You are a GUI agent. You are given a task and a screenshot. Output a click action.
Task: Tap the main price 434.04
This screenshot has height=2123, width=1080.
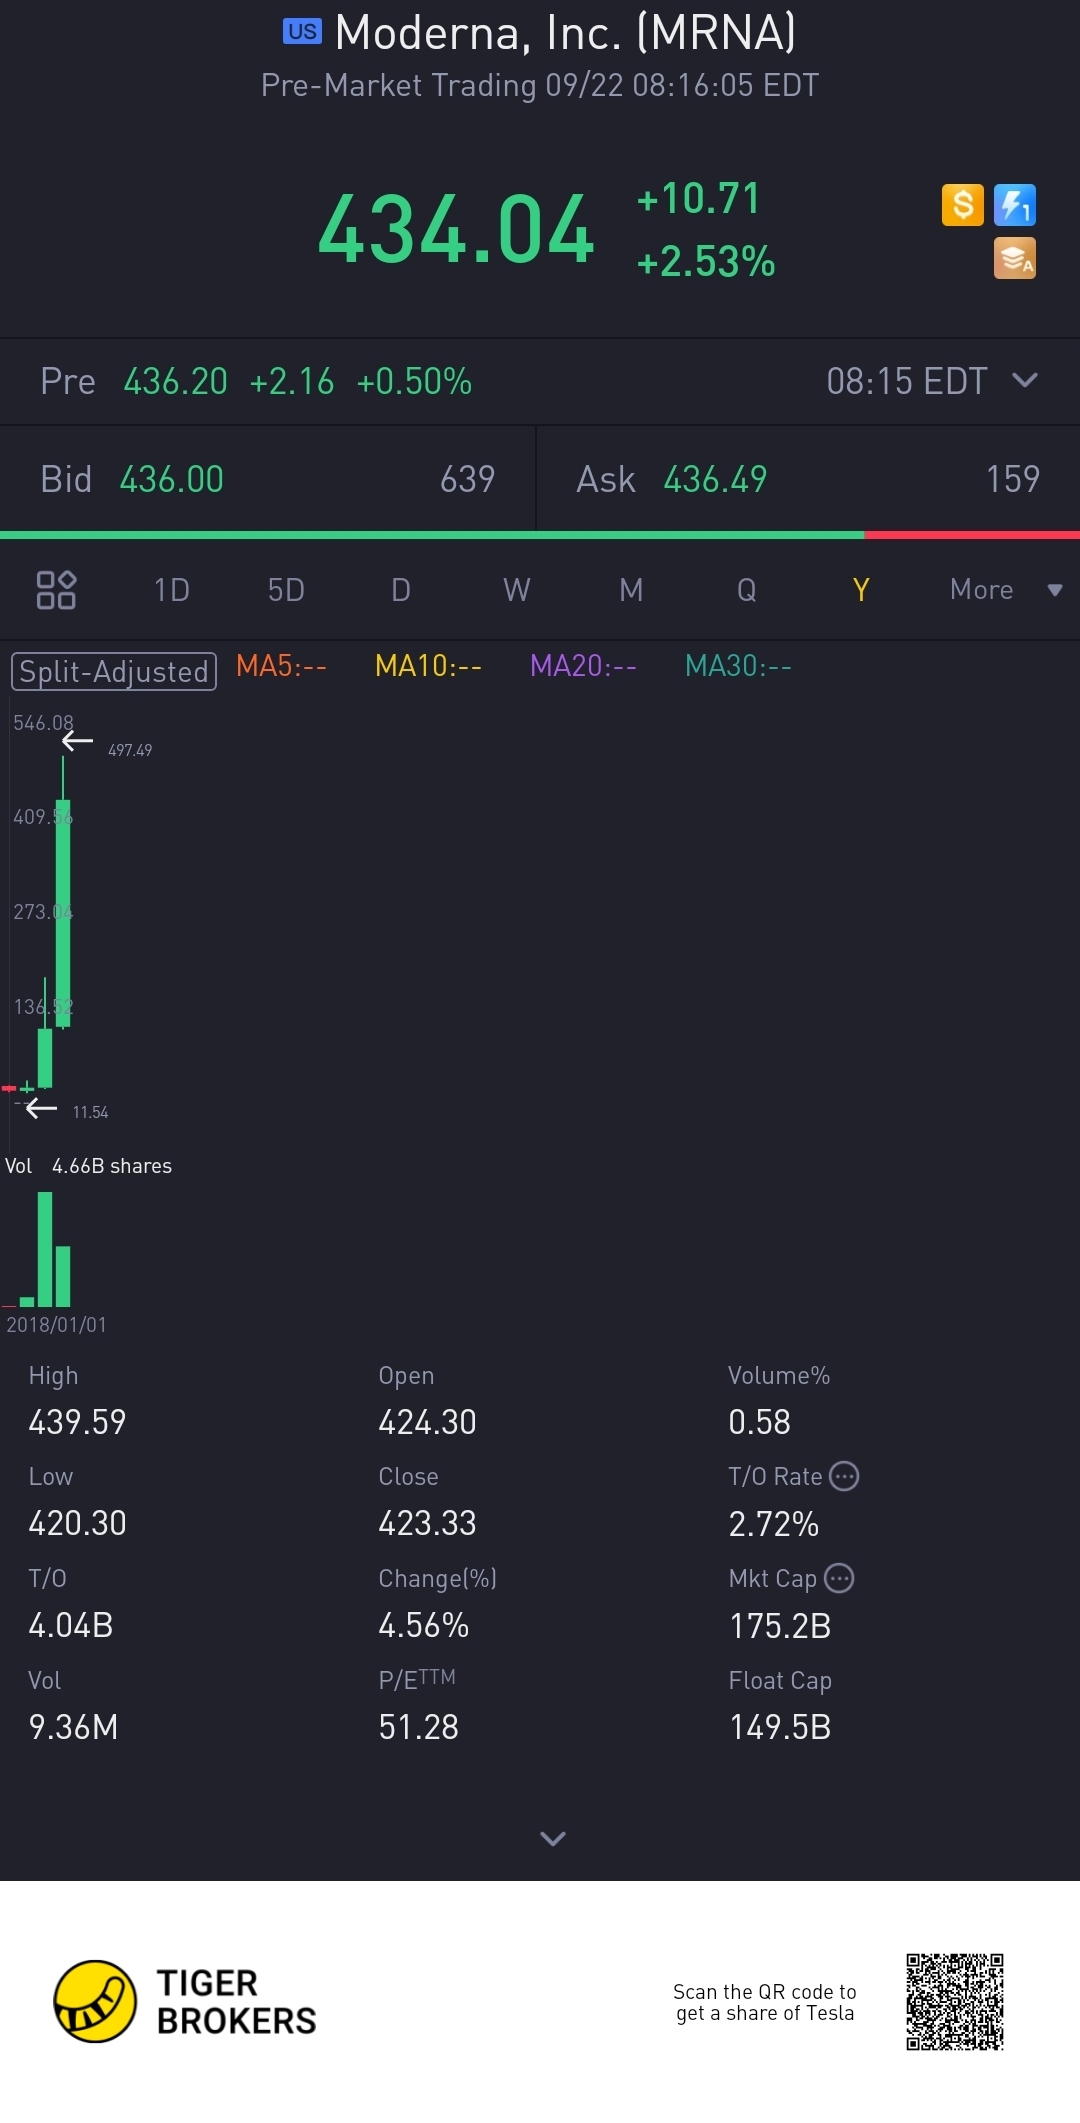click(456, 230)
